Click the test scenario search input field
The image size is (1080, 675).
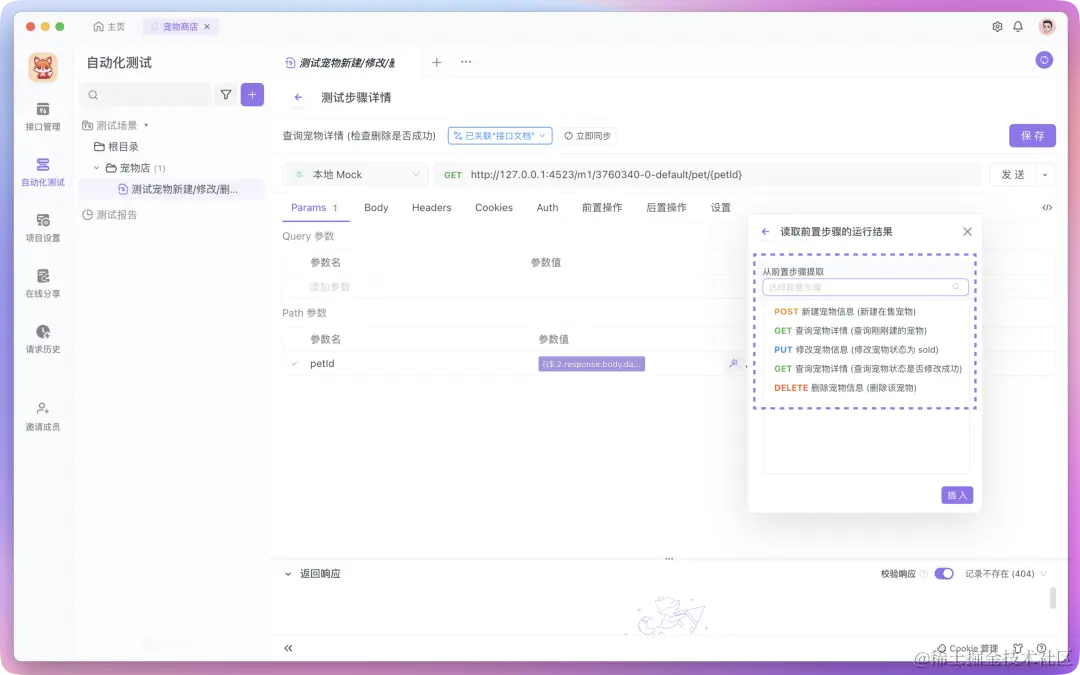pyautogui.click(x=148, y=94)
